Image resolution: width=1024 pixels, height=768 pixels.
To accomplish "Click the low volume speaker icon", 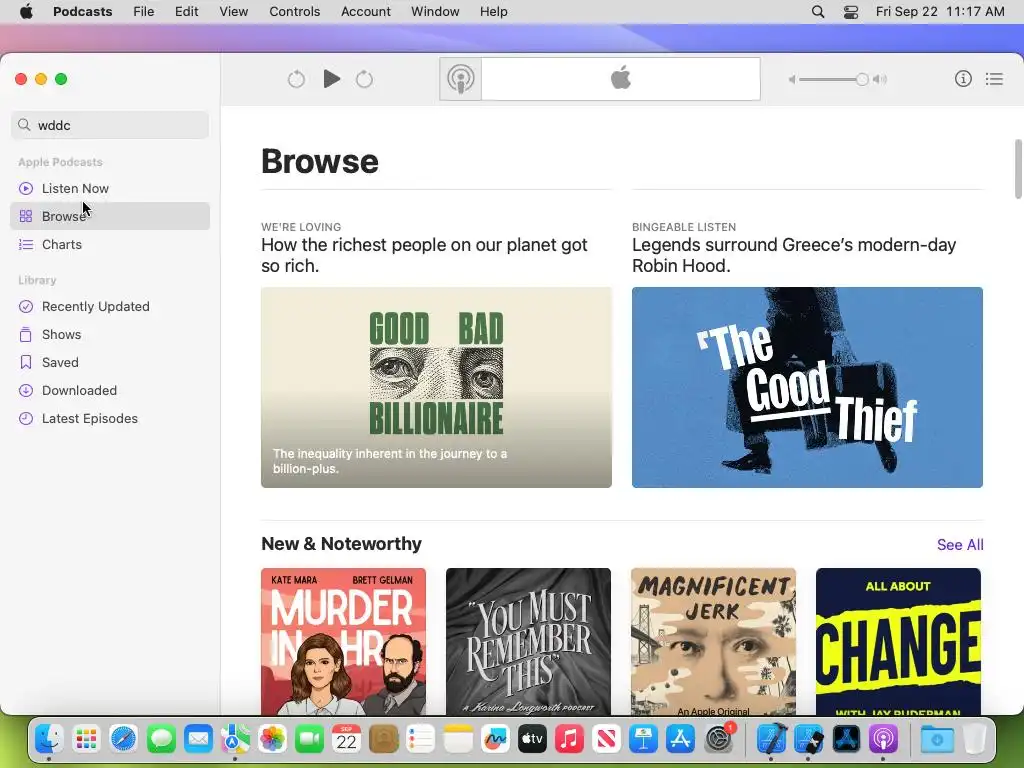I will pos(792,79).
